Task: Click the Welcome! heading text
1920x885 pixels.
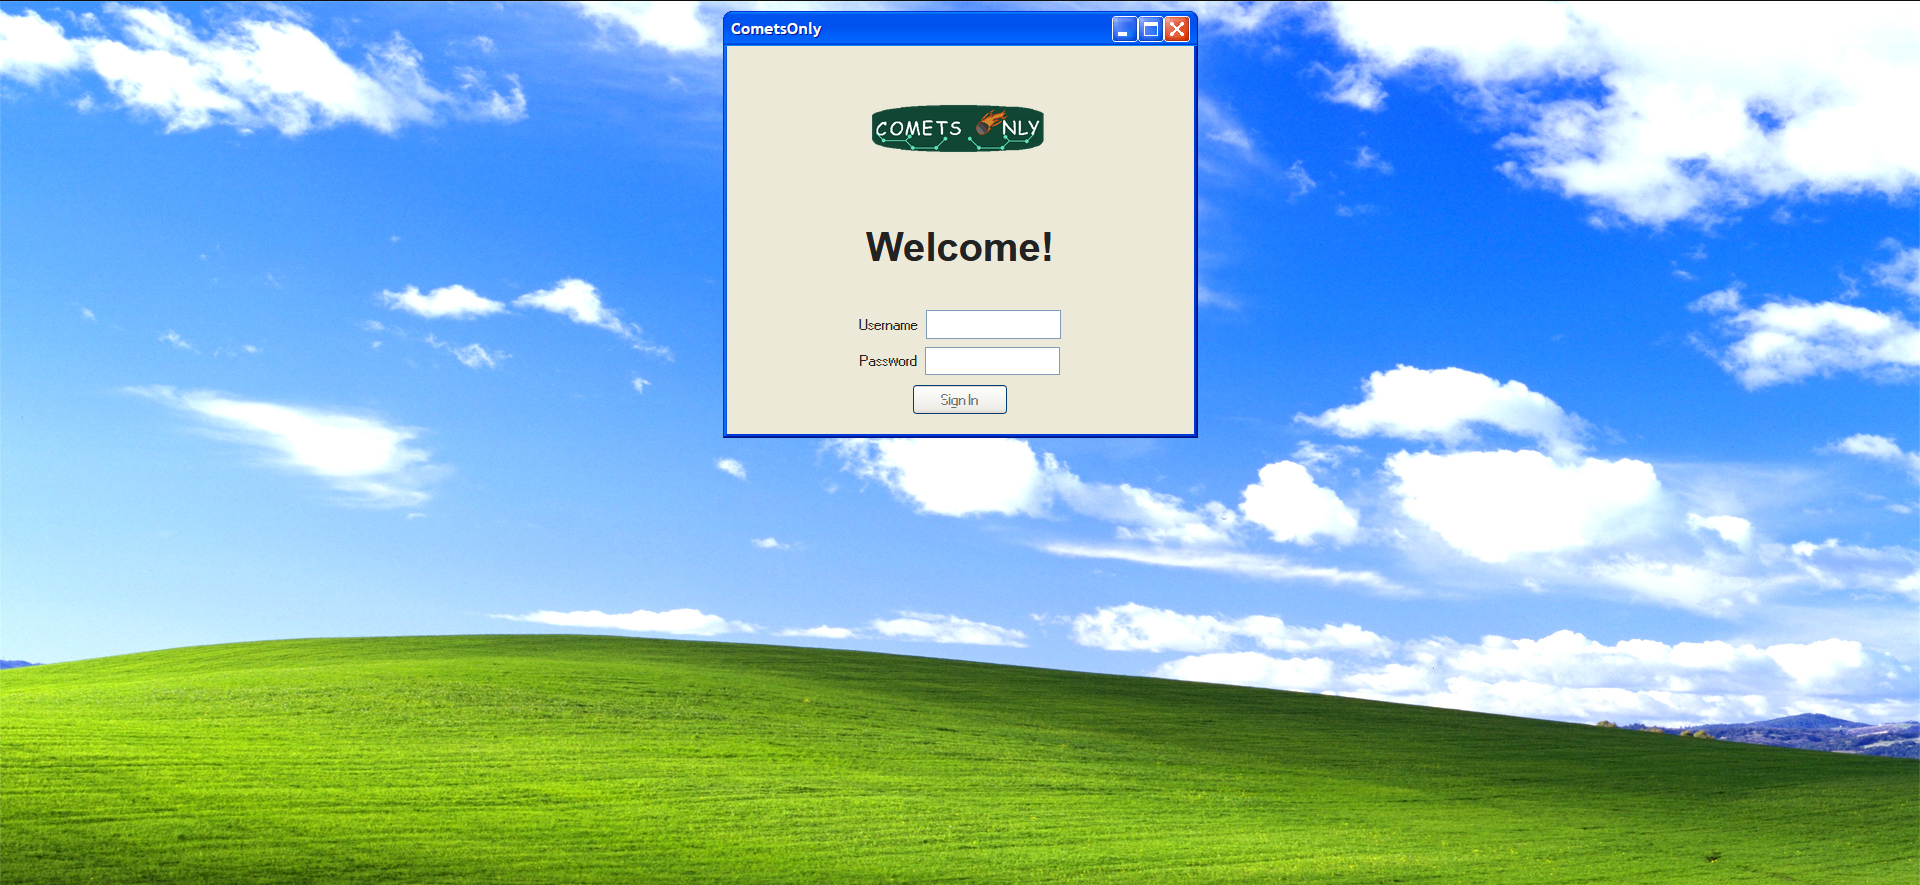Action: click(959, 247)
